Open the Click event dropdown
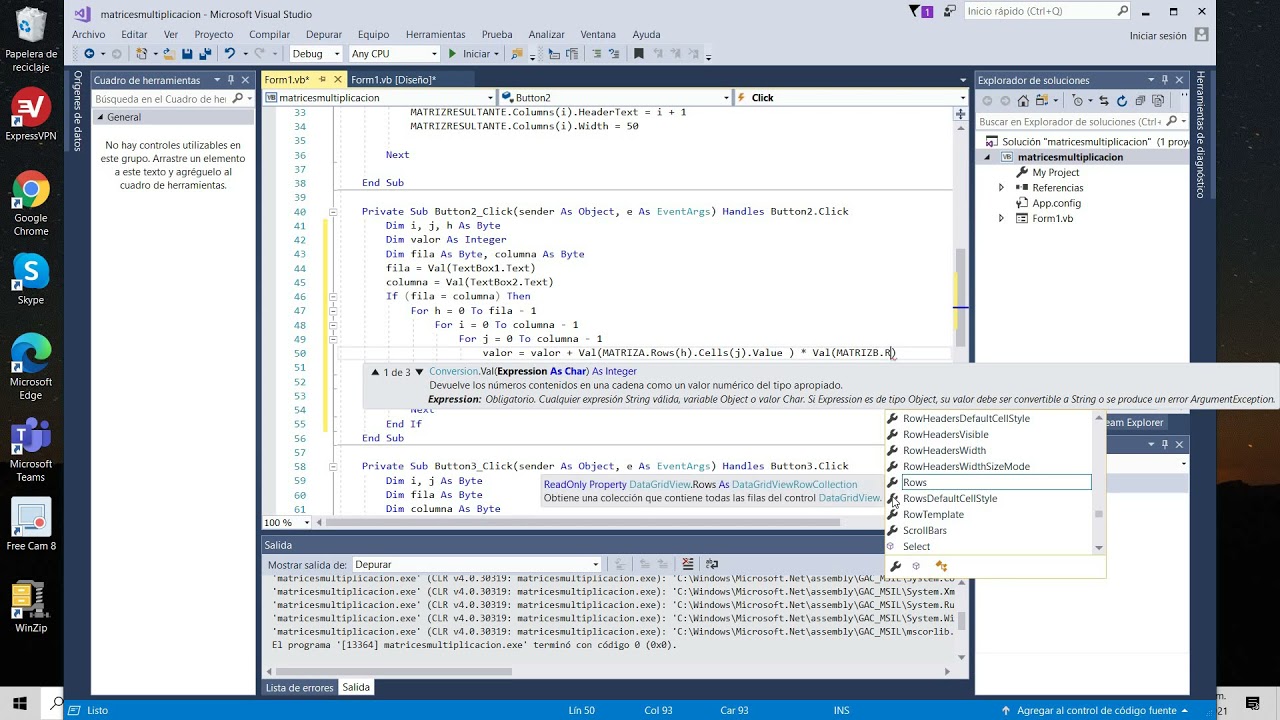 pos(851,98)
